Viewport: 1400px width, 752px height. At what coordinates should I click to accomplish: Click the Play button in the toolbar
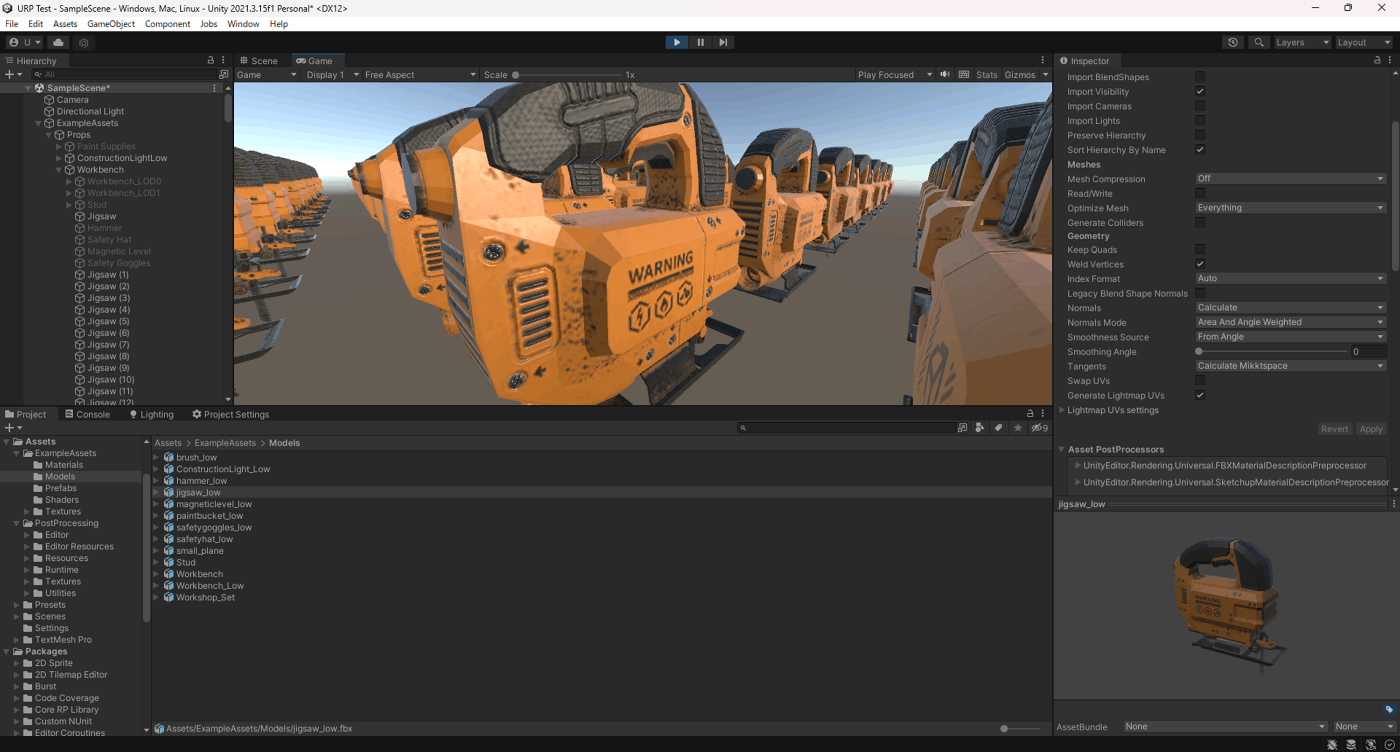pos(677,42)
